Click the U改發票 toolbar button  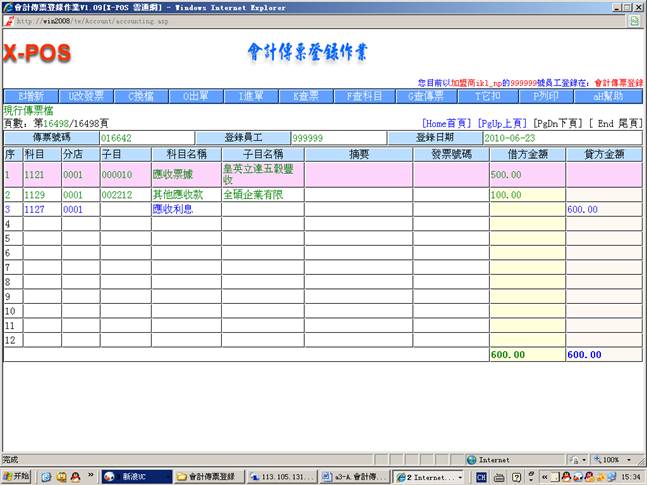point(87,96)
